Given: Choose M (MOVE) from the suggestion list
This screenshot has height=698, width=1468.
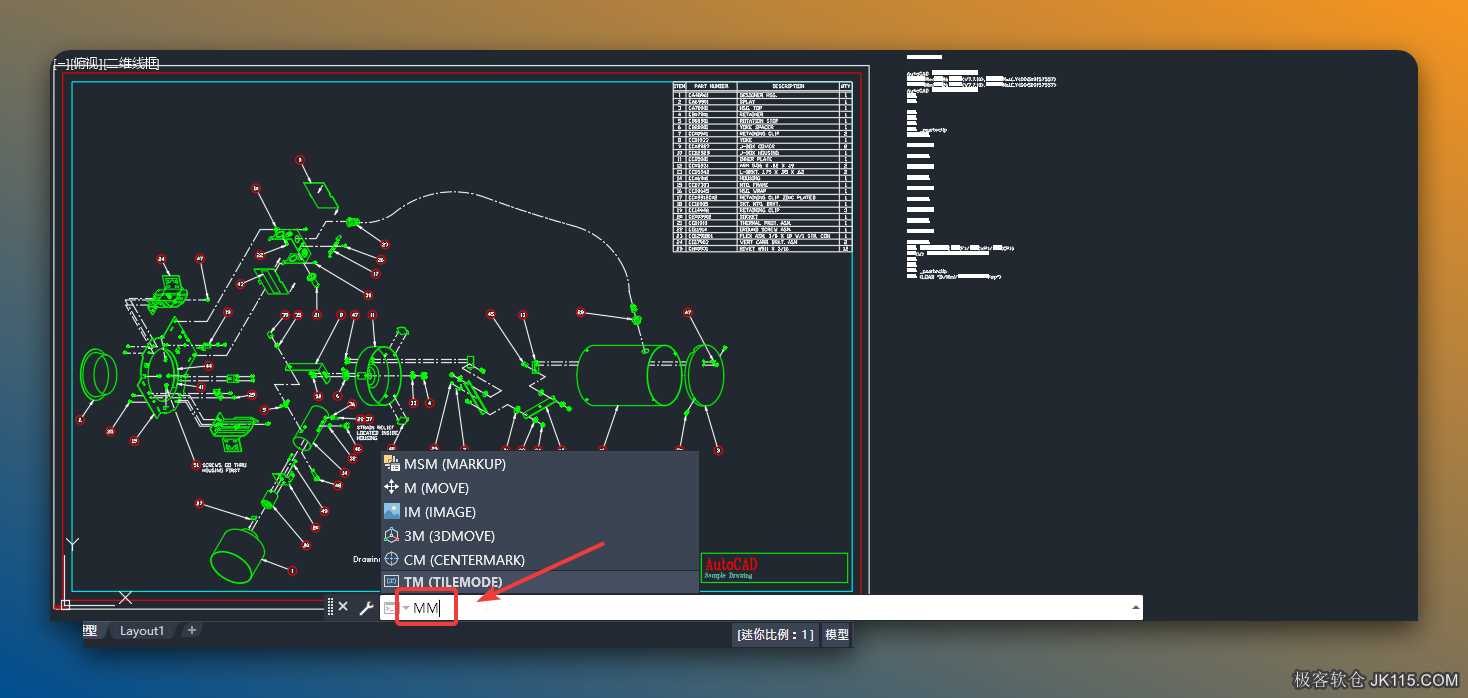Looking at the screenshot, I should [539, 488].
